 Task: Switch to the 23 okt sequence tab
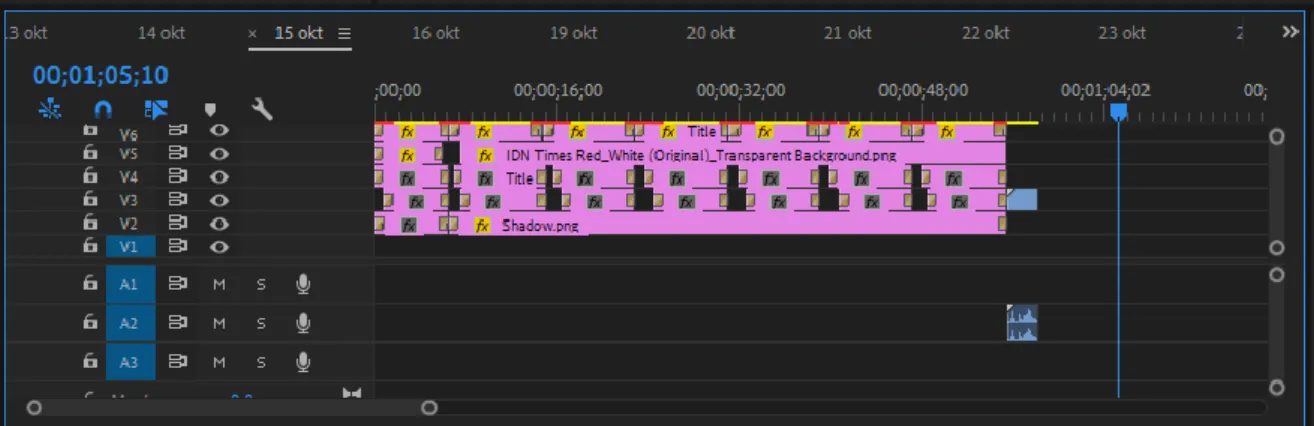point(1122,33)
